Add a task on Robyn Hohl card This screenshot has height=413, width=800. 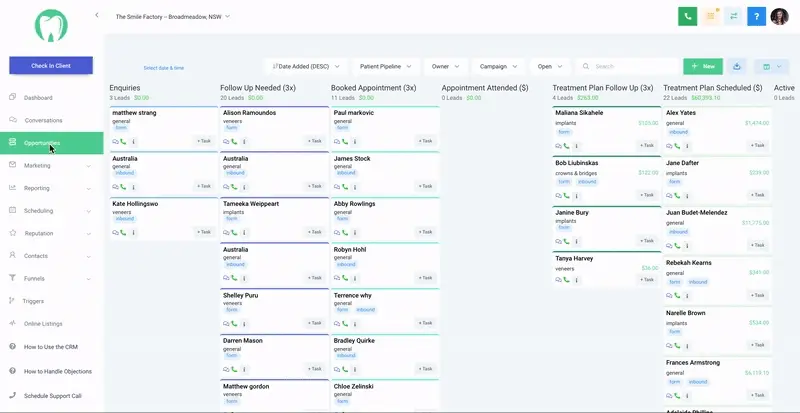point(426,278)
